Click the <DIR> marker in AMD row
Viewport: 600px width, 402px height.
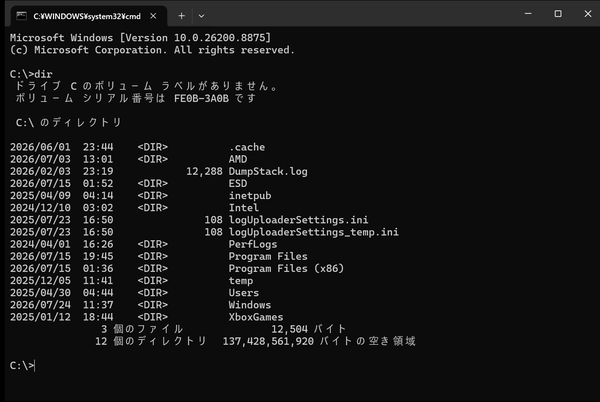[153, 159]
